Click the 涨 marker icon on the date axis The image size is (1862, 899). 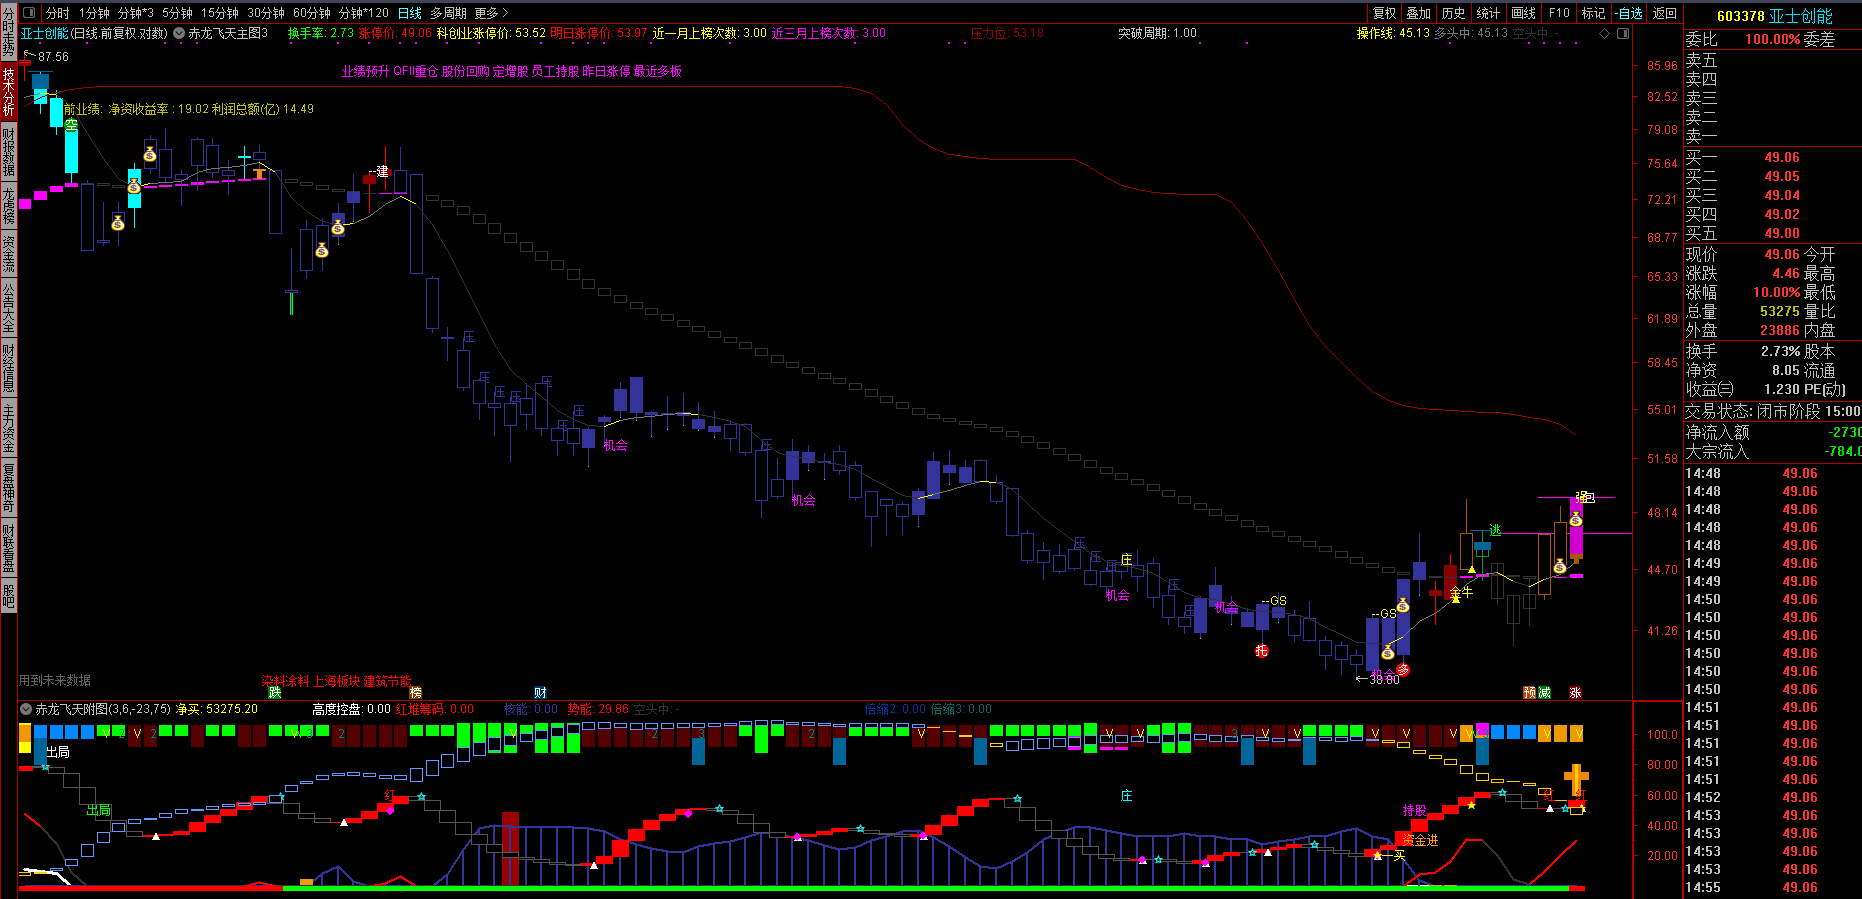click(x=1576, y=693)
